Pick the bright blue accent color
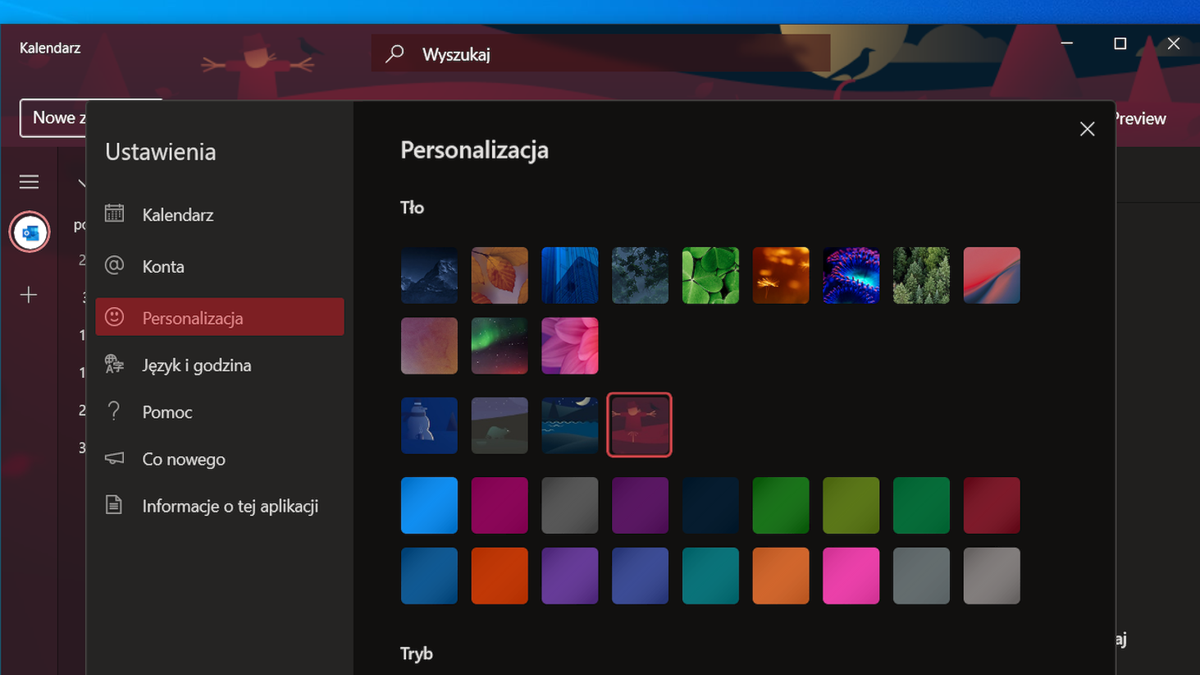The height and width of the screenshot is (675, 1200). (429, 505)
